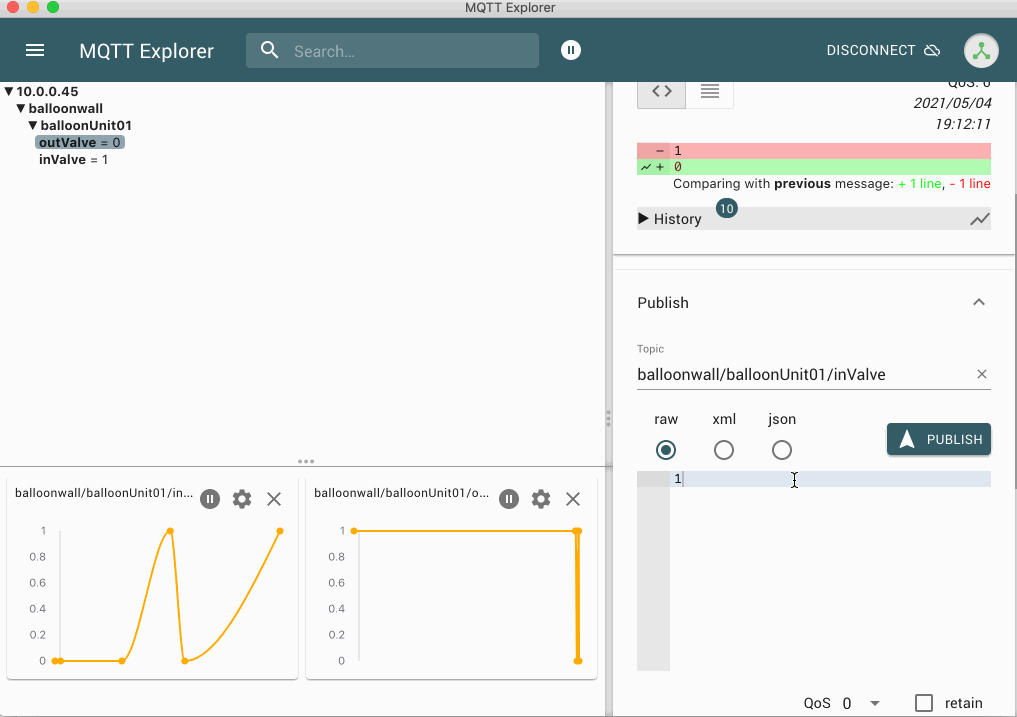The height and width of the screenshot is (717, 1017).
Task: Click the DISCONNECT button
Action: [883, 51]
